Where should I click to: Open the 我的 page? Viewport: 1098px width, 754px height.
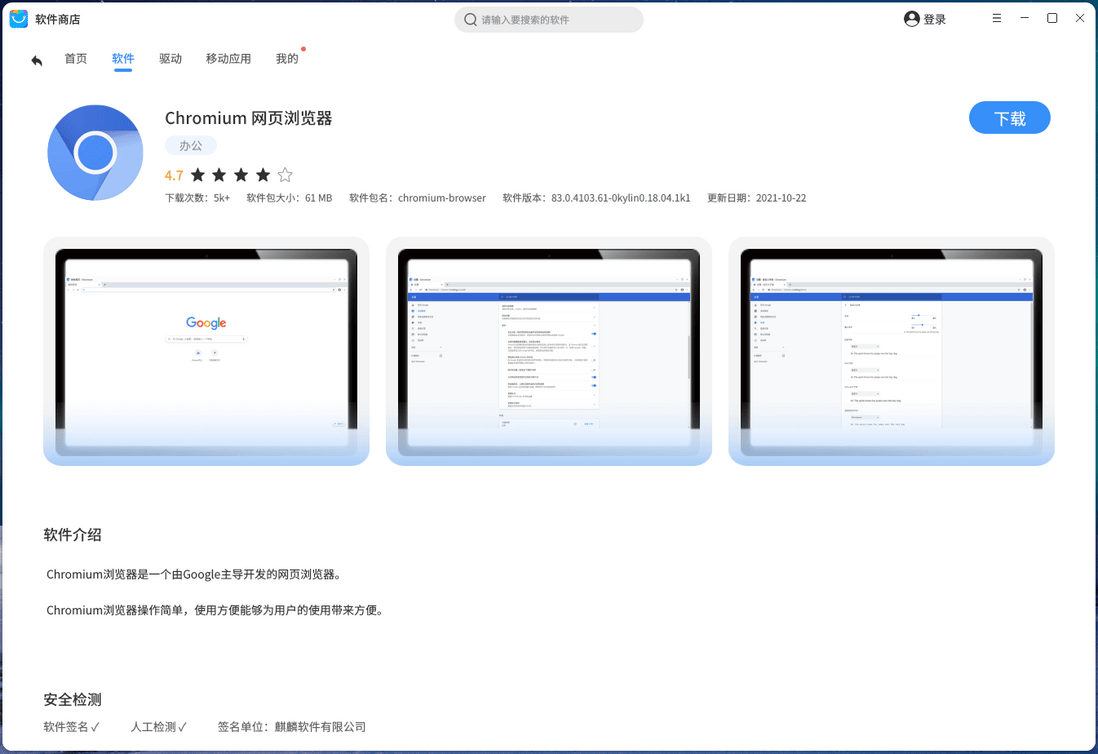click(287, 59)
